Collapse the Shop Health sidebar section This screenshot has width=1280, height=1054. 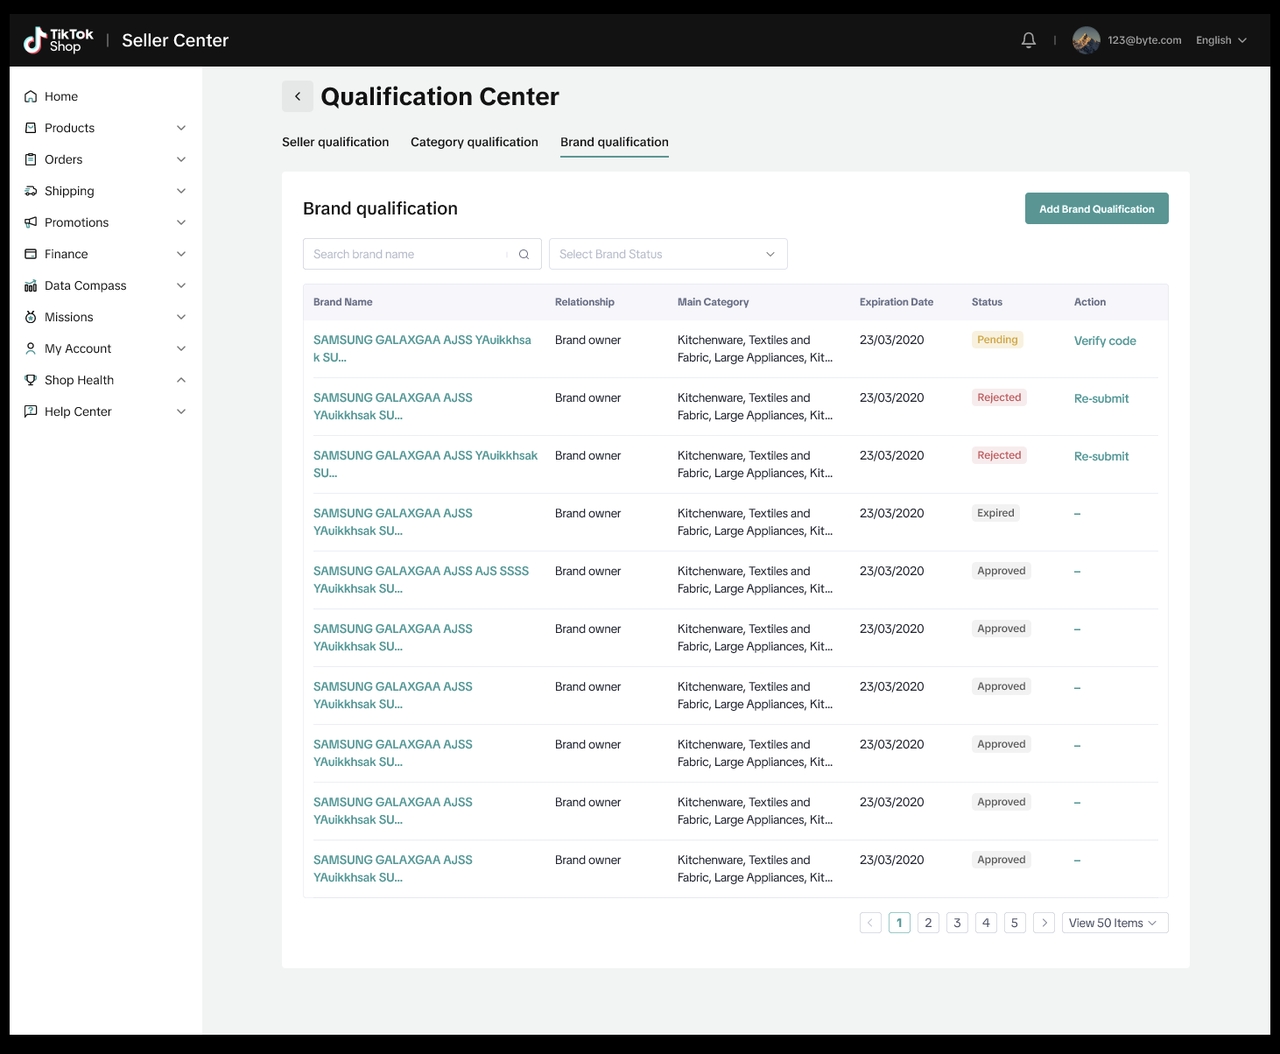click(x=181, y=380)
